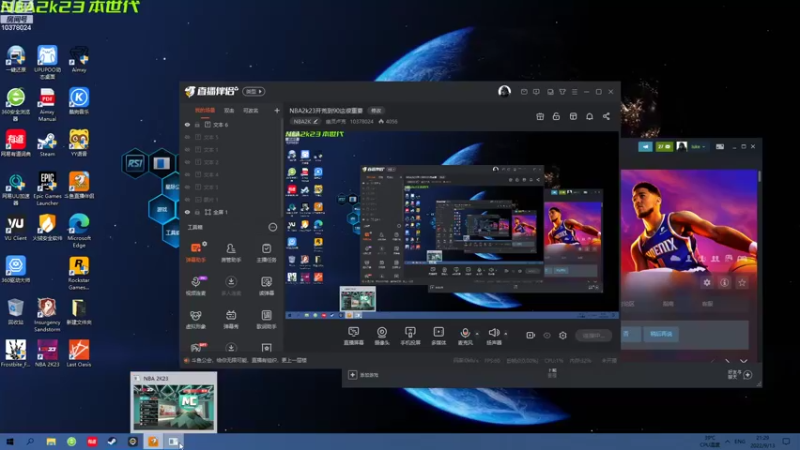800x450 pixels.
Task: Click the notification bell in the stream header
Action: click(x=589, y=116)
